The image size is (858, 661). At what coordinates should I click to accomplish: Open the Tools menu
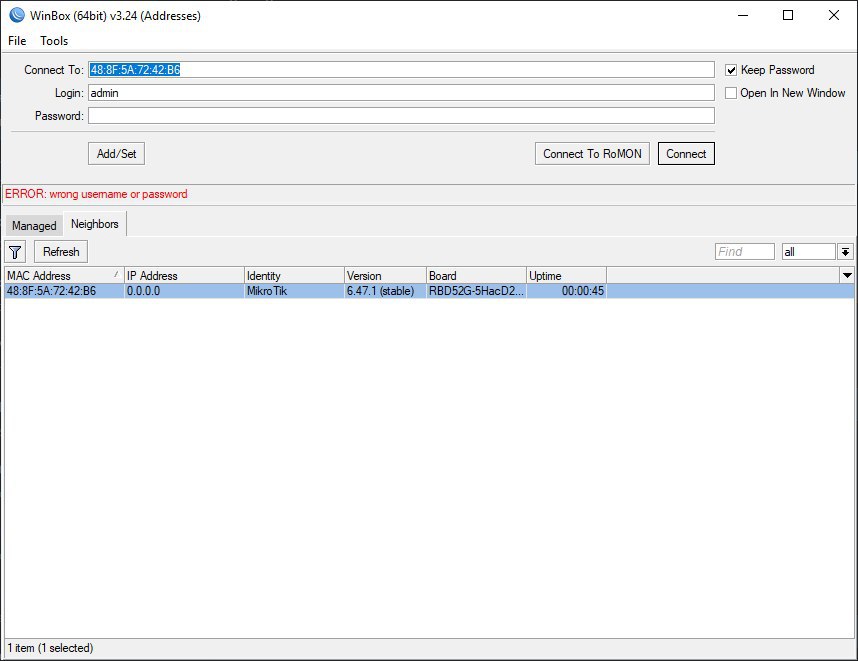54,41
